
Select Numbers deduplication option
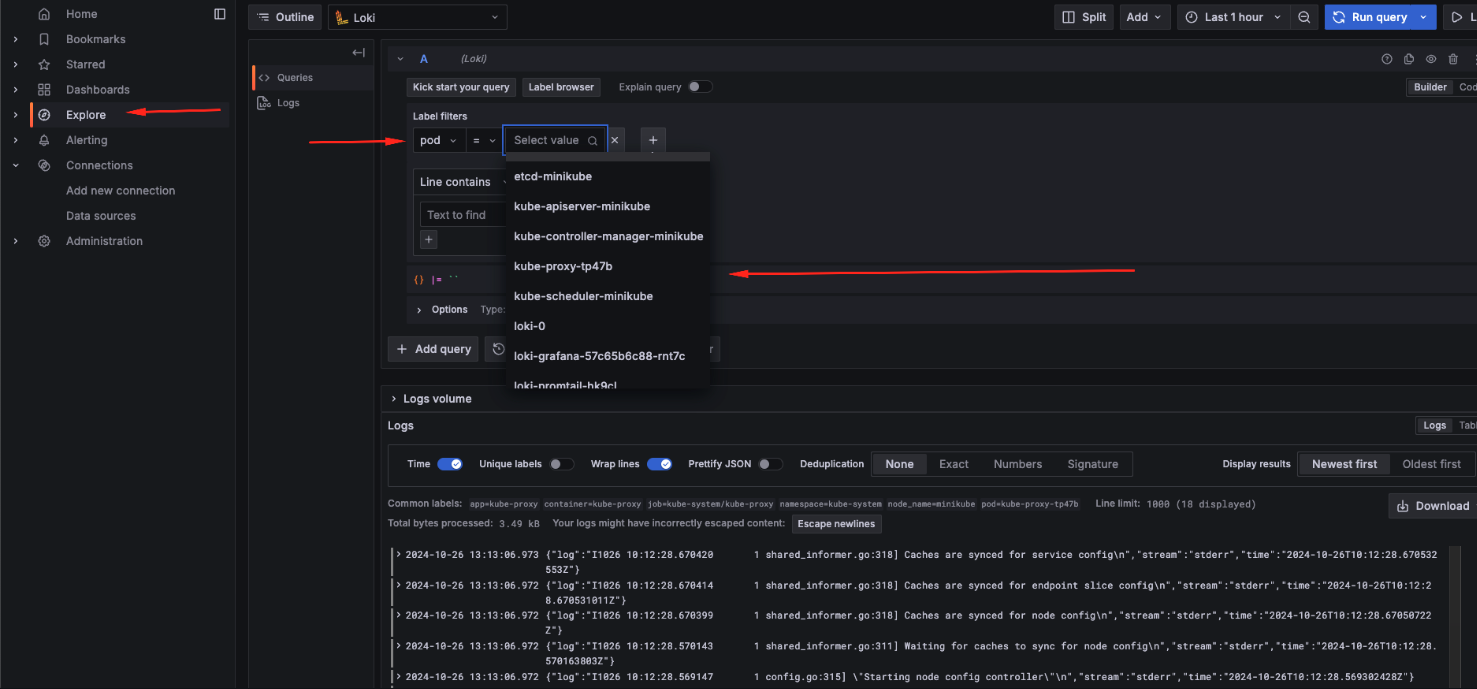click(1017, 464)
